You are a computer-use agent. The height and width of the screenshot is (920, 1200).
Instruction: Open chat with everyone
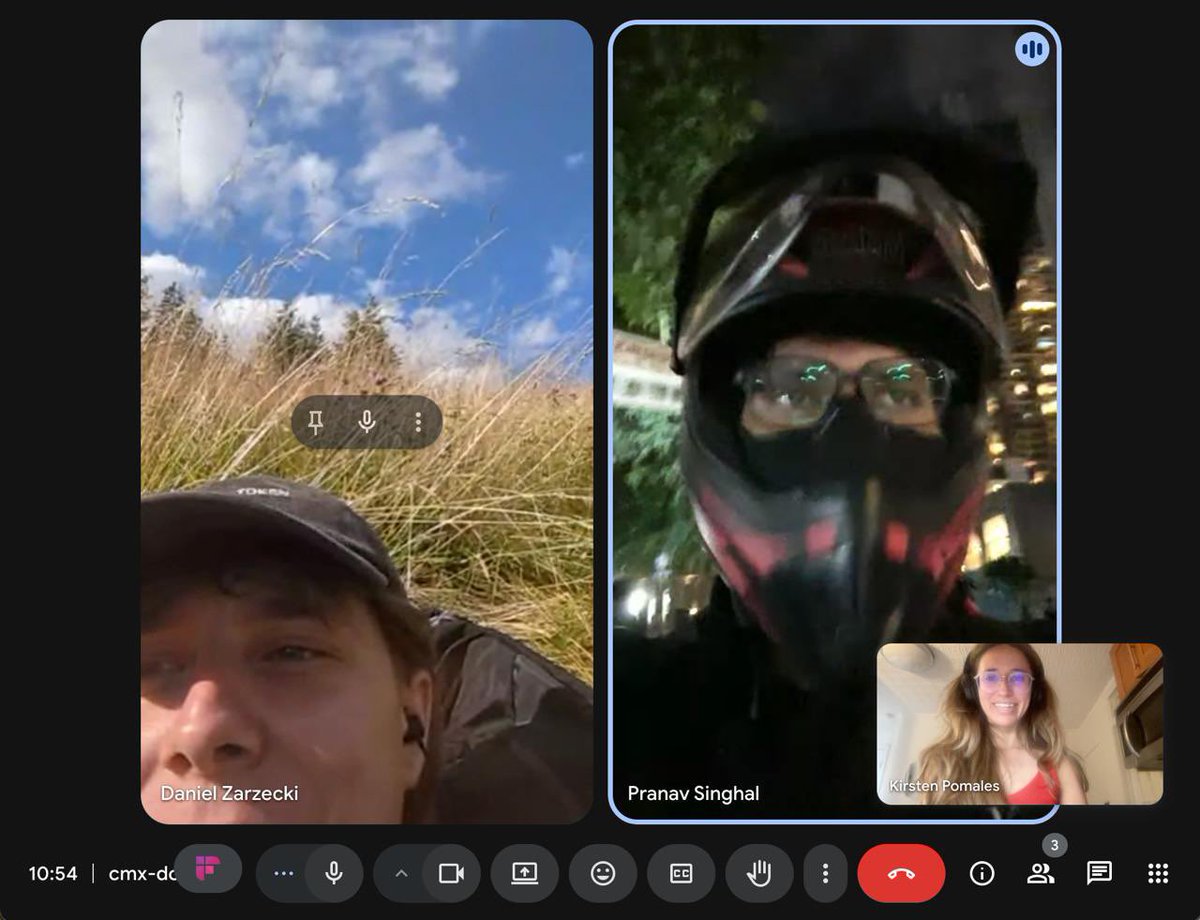pyautogui.click(x=1099, y=873)
